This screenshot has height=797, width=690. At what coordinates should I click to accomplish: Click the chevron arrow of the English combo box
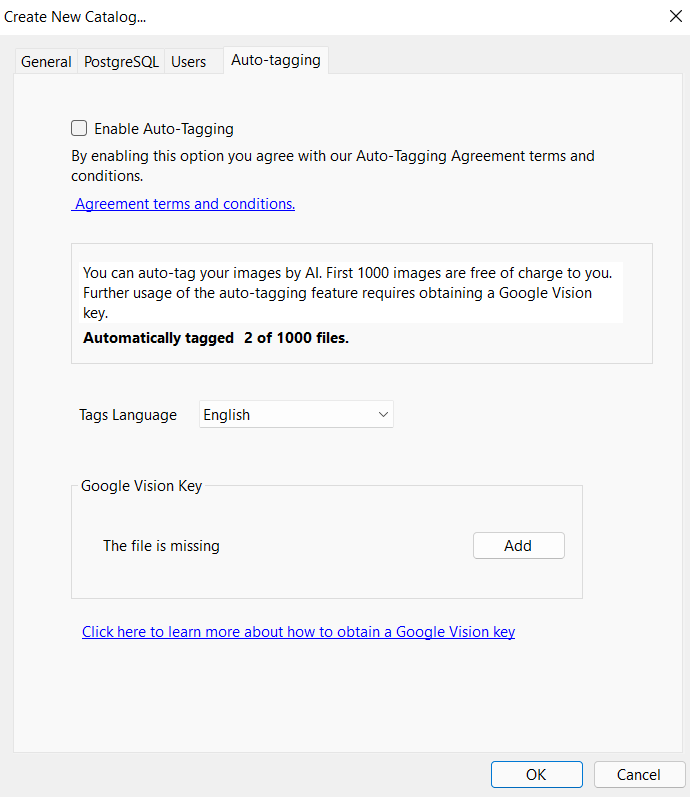pyautogui.click(x=382, y=415)
